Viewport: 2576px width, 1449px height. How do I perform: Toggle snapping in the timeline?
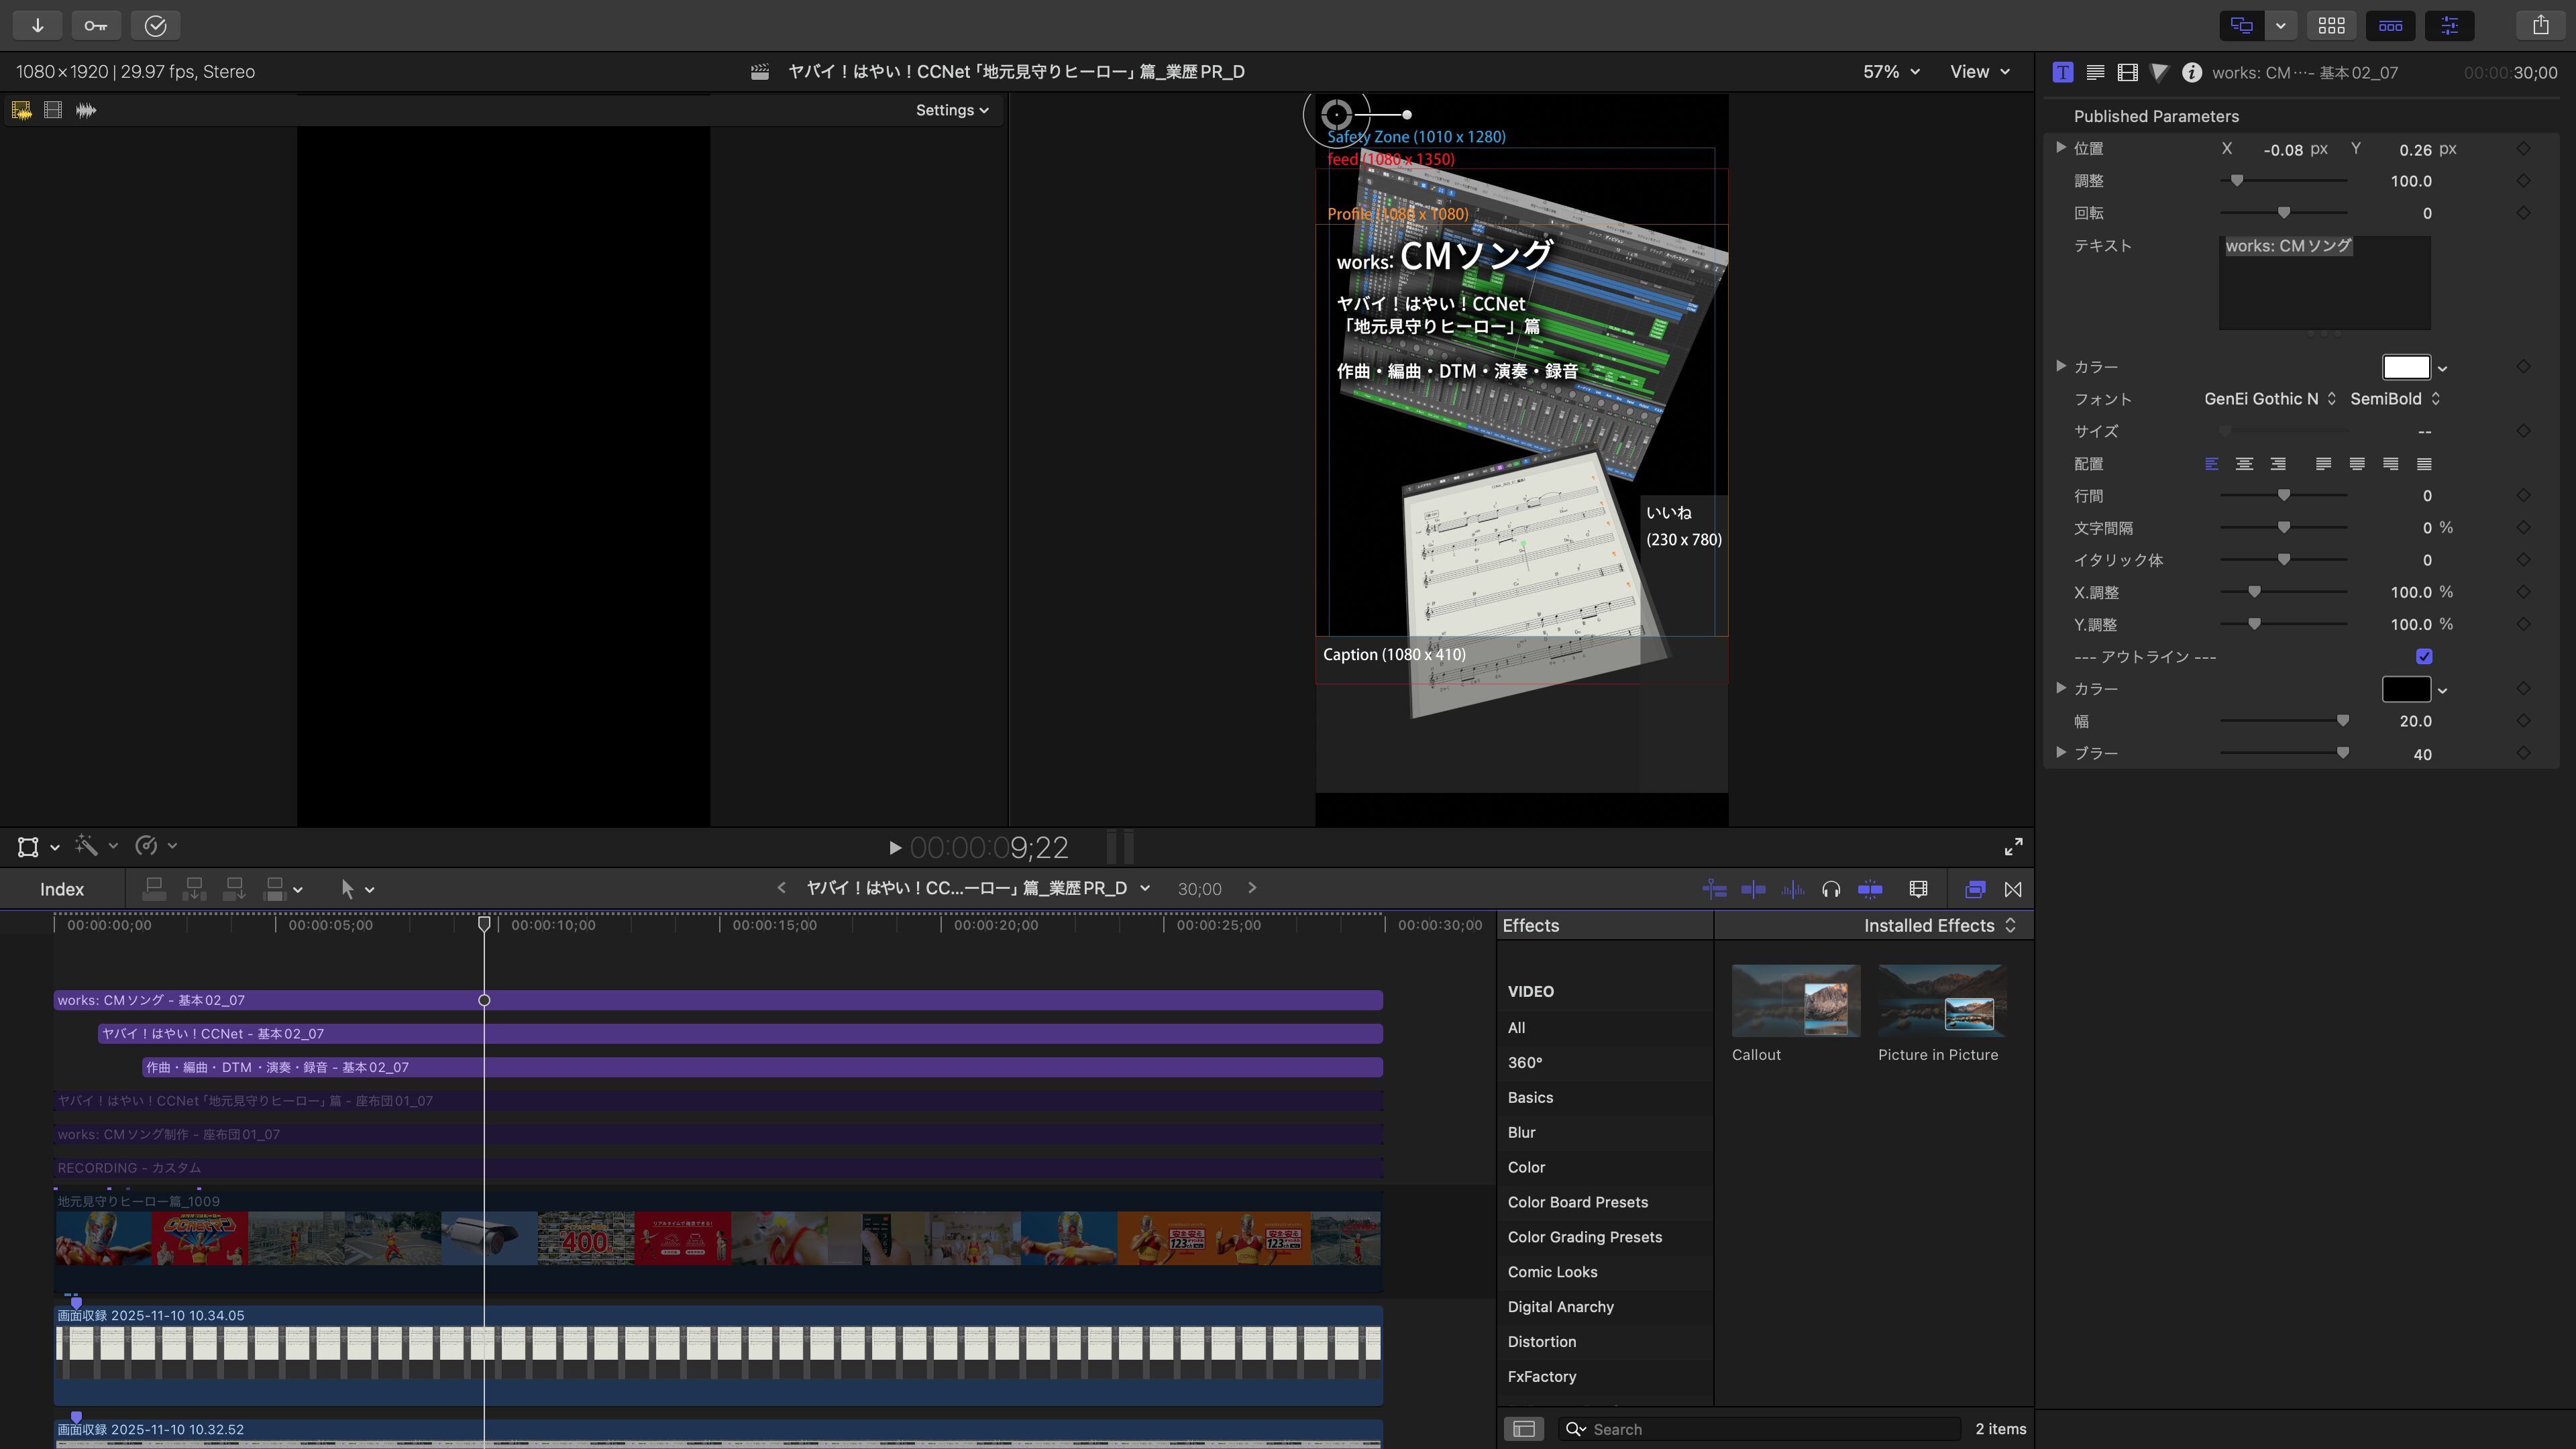click(1870, 889)
